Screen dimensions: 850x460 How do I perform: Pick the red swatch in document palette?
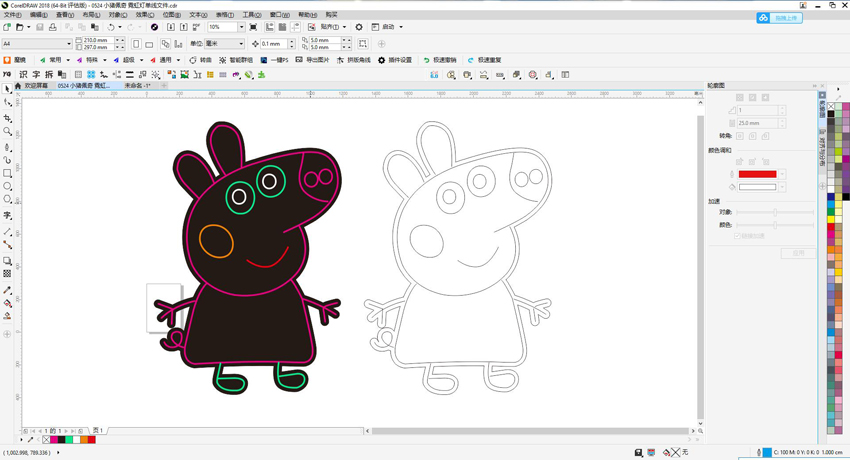coord(92,439)
